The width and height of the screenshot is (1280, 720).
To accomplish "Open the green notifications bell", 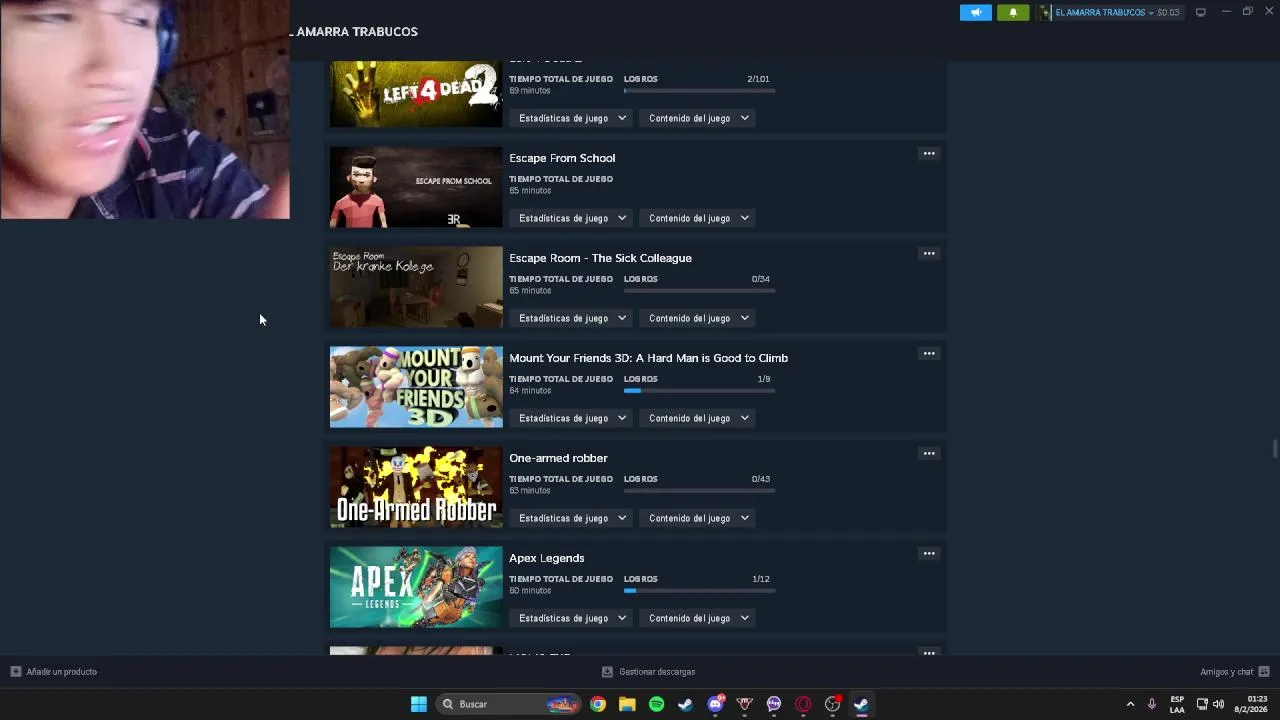I will click(1013, 12).
